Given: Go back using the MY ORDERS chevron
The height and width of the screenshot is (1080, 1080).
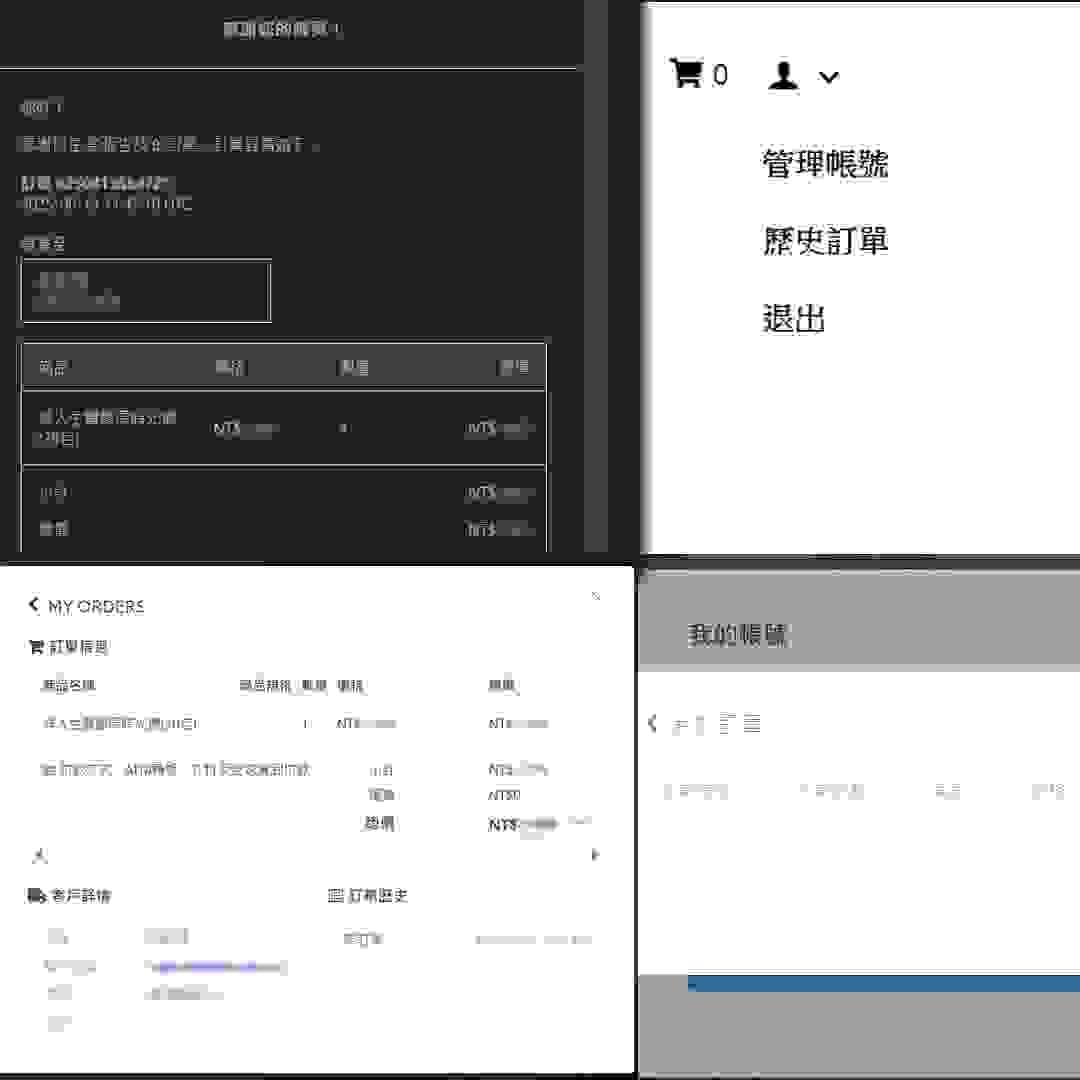Looking at the screenshot, I should [34, 605].
